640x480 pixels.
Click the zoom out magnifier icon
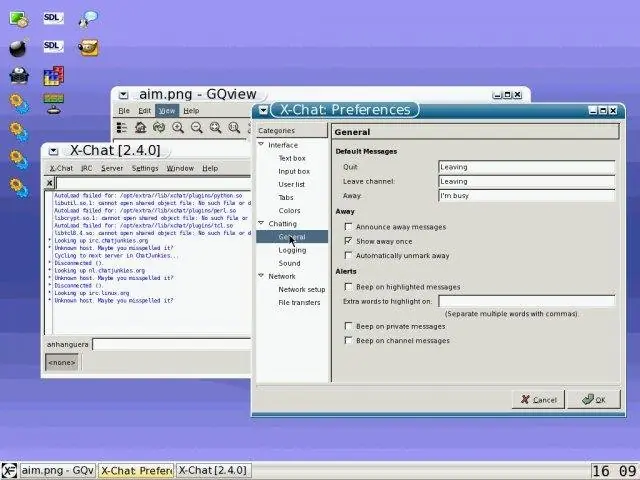[196, 128]
